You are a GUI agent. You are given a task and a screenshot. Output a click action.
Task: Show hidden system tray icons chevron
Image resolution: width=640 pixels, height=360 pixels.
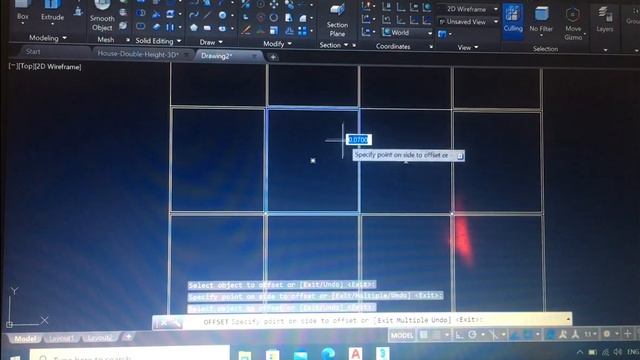pos(580,352)
